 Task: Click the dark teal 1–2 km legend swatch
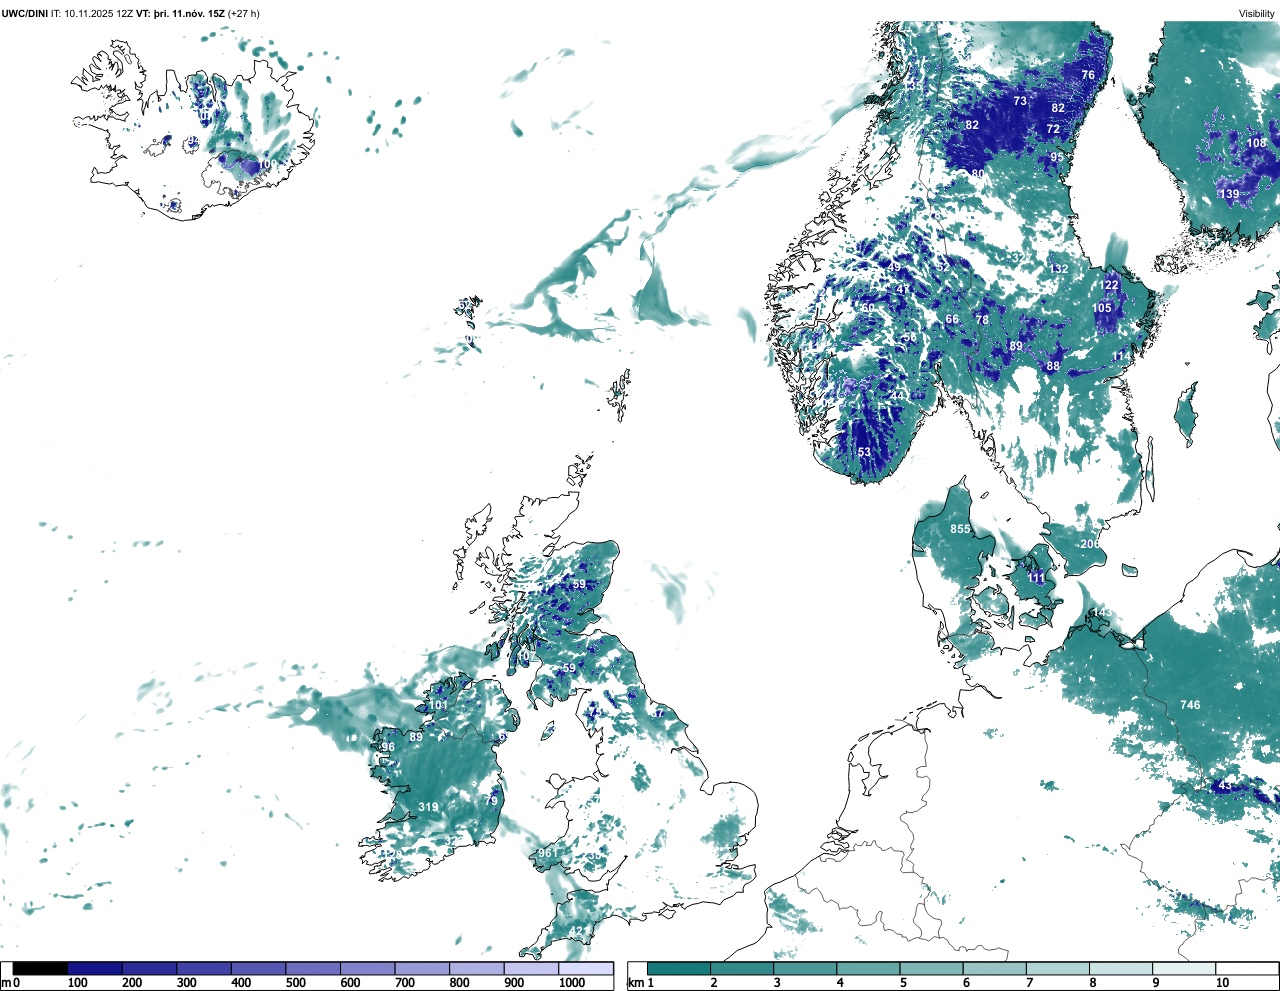[679, 969]
